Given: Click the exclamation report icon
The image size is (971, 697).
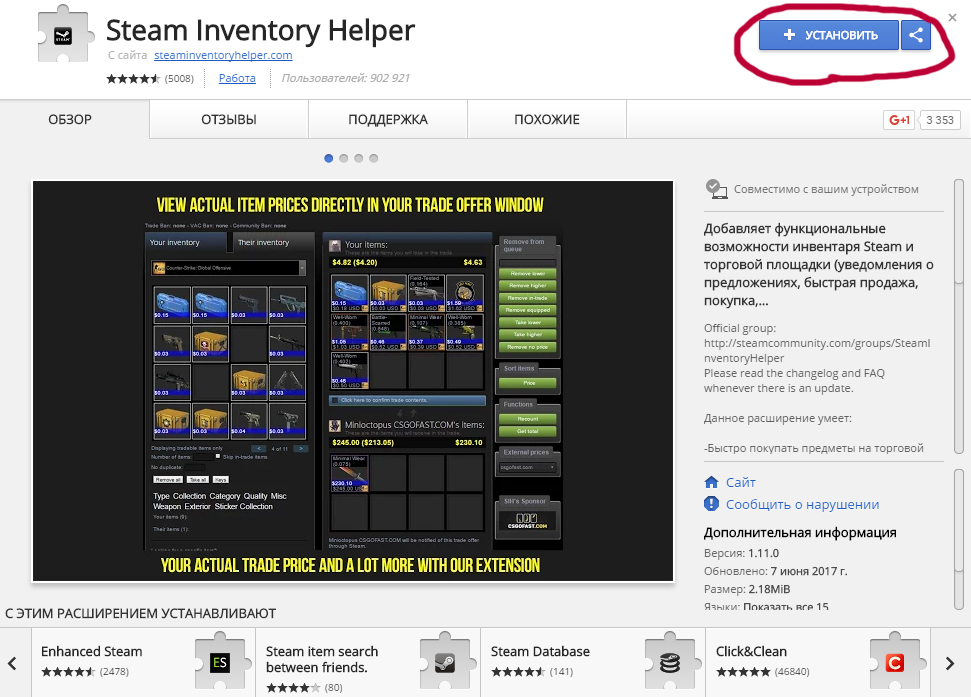Looking at the screenshot, I should (712, 504).
